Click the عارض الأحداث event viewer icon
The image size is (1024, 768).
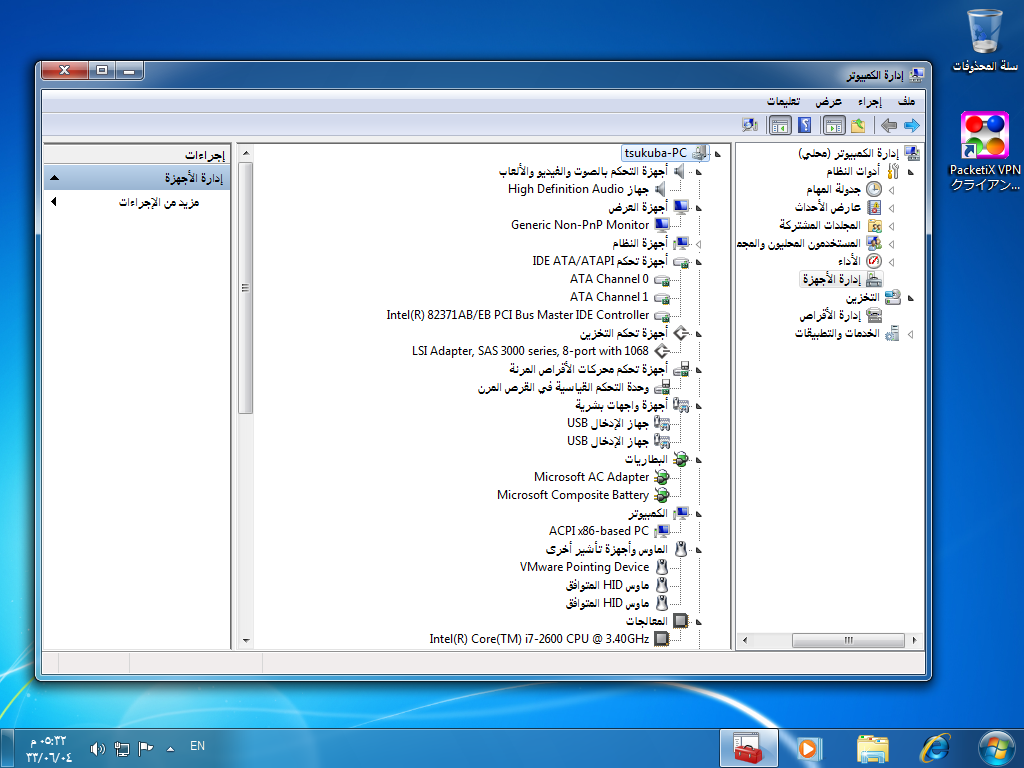[874, 208]
